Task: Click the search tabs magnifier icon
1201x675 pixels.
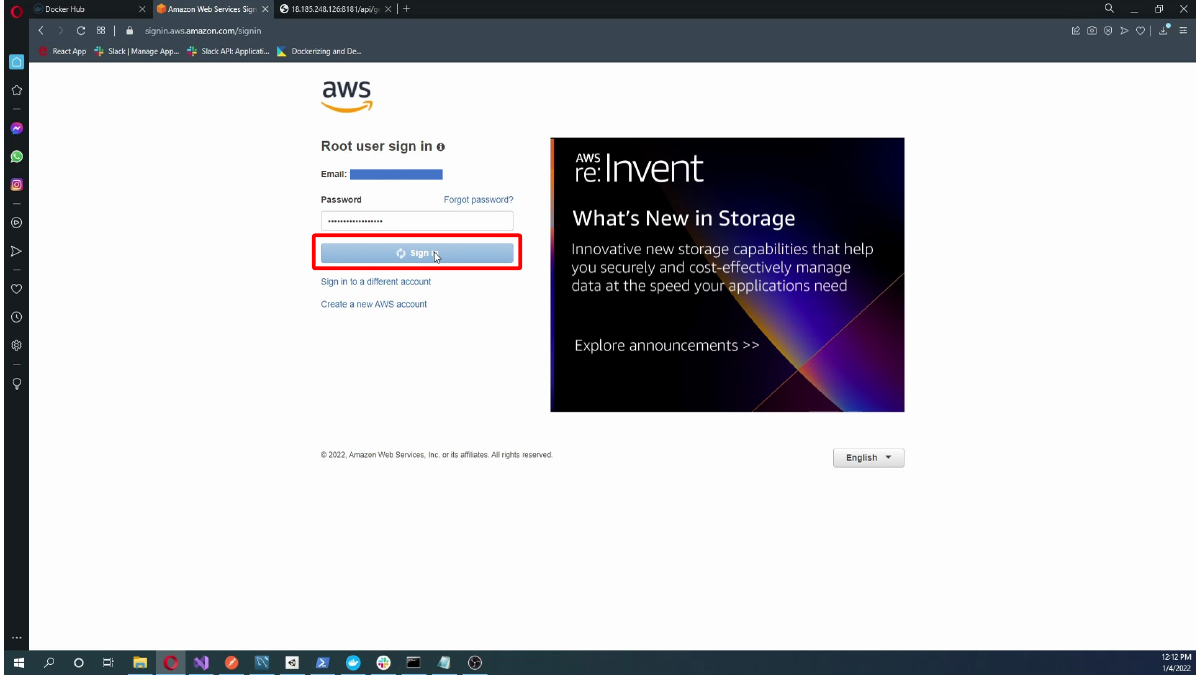Action: coord(1109,8)
